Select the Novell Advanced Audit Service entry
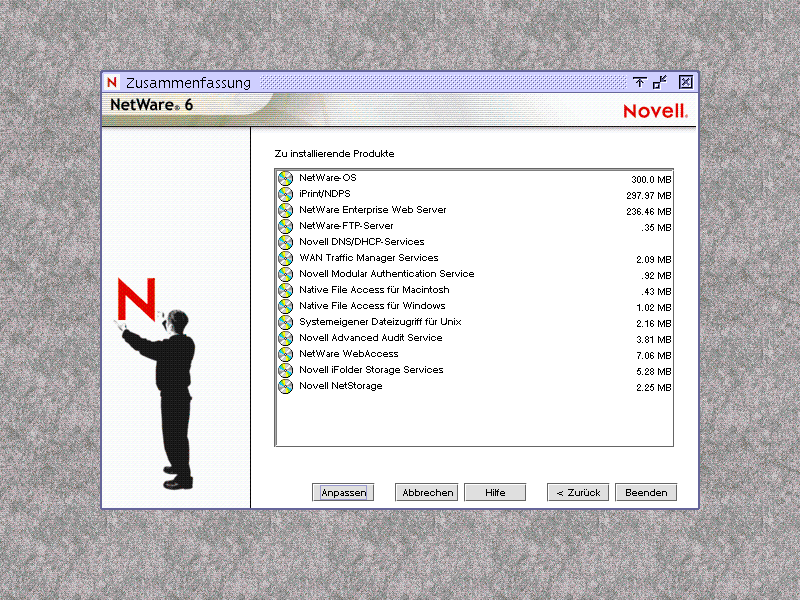This screenshot has width=800, height=600. pos(474,338)
